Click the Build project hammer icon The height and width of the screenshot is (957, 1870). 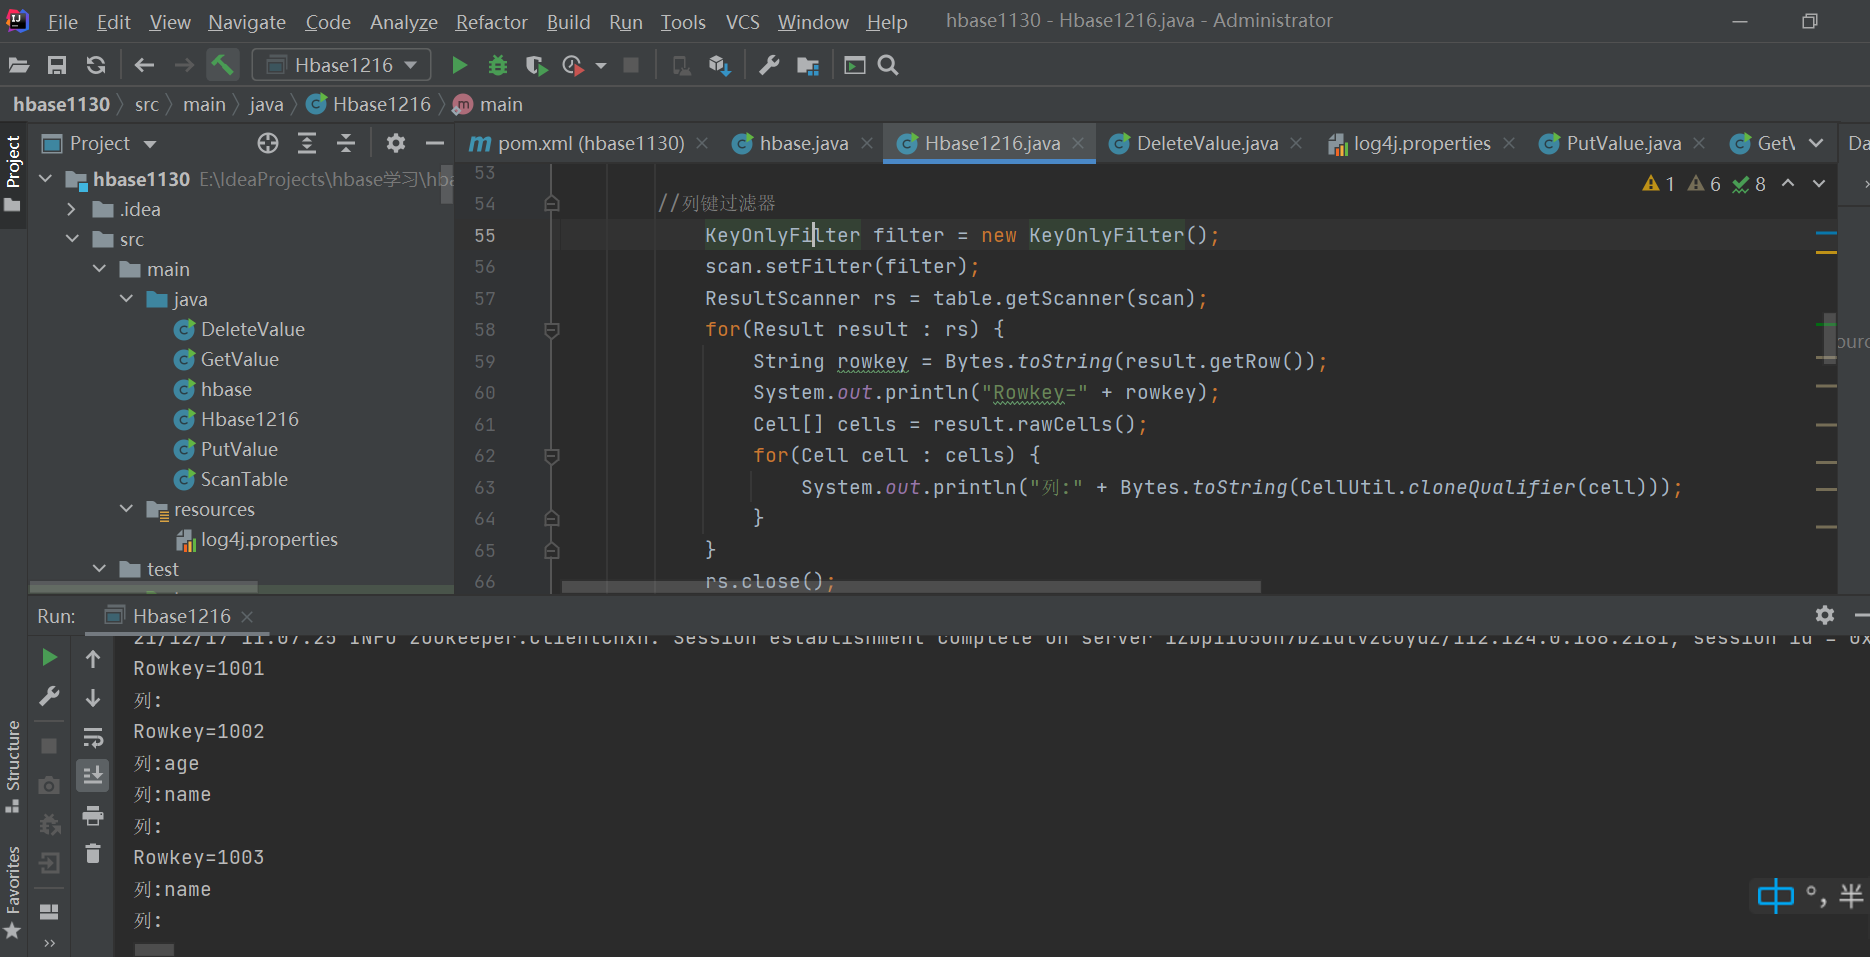(222, 65)
